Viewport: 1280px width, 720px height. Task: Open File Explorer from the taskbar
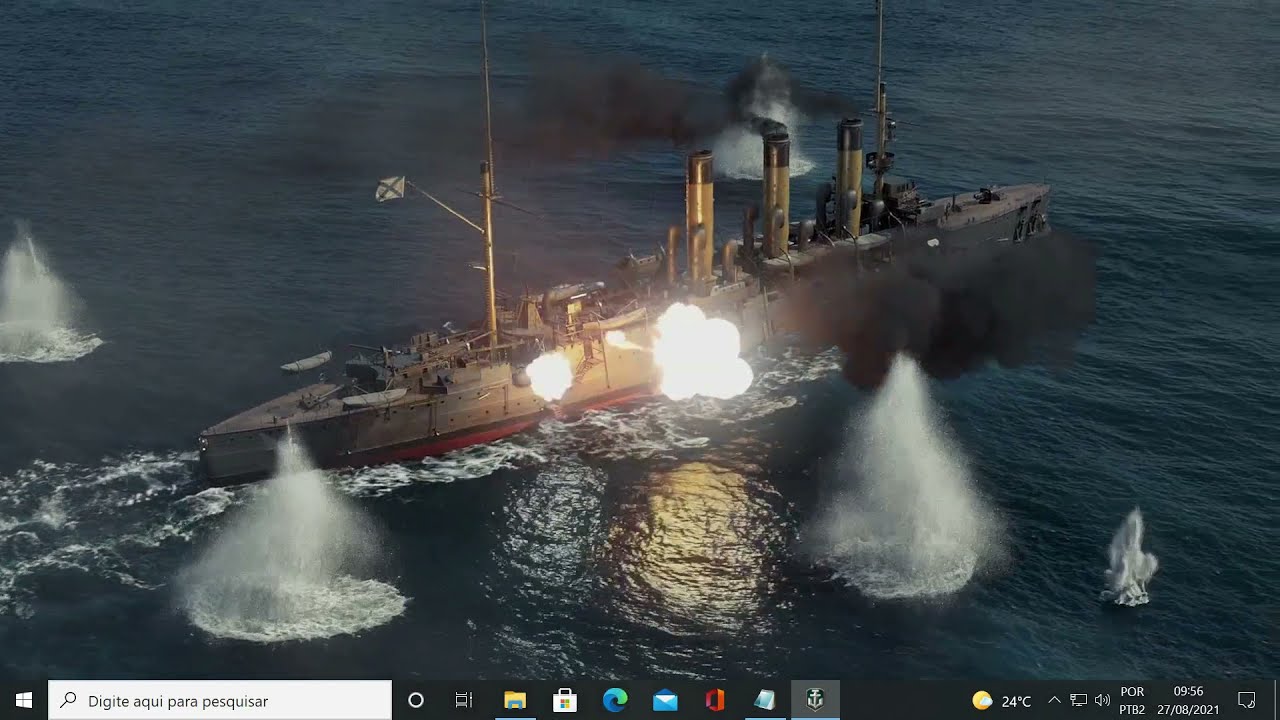point(515,700)
